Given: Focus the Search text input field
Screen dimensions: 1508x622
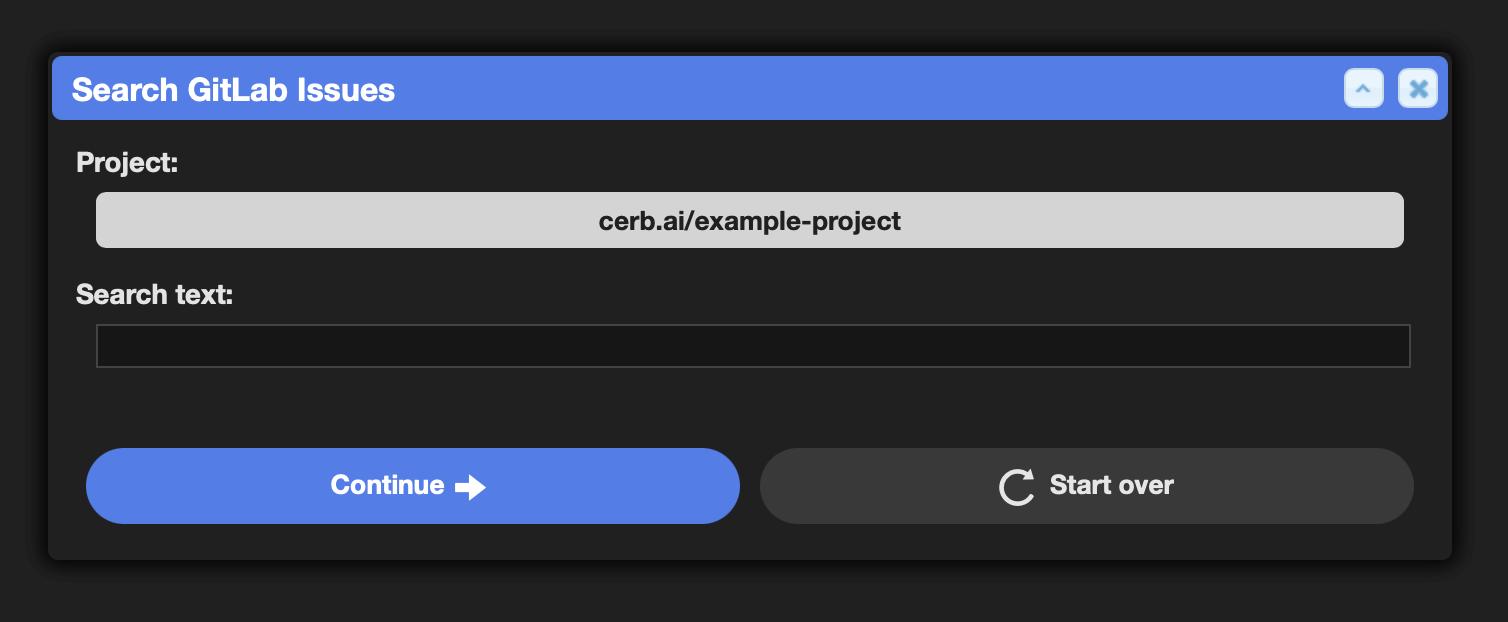Looking at the screenshot, I should pyautogui.click(x=753, y=346).
